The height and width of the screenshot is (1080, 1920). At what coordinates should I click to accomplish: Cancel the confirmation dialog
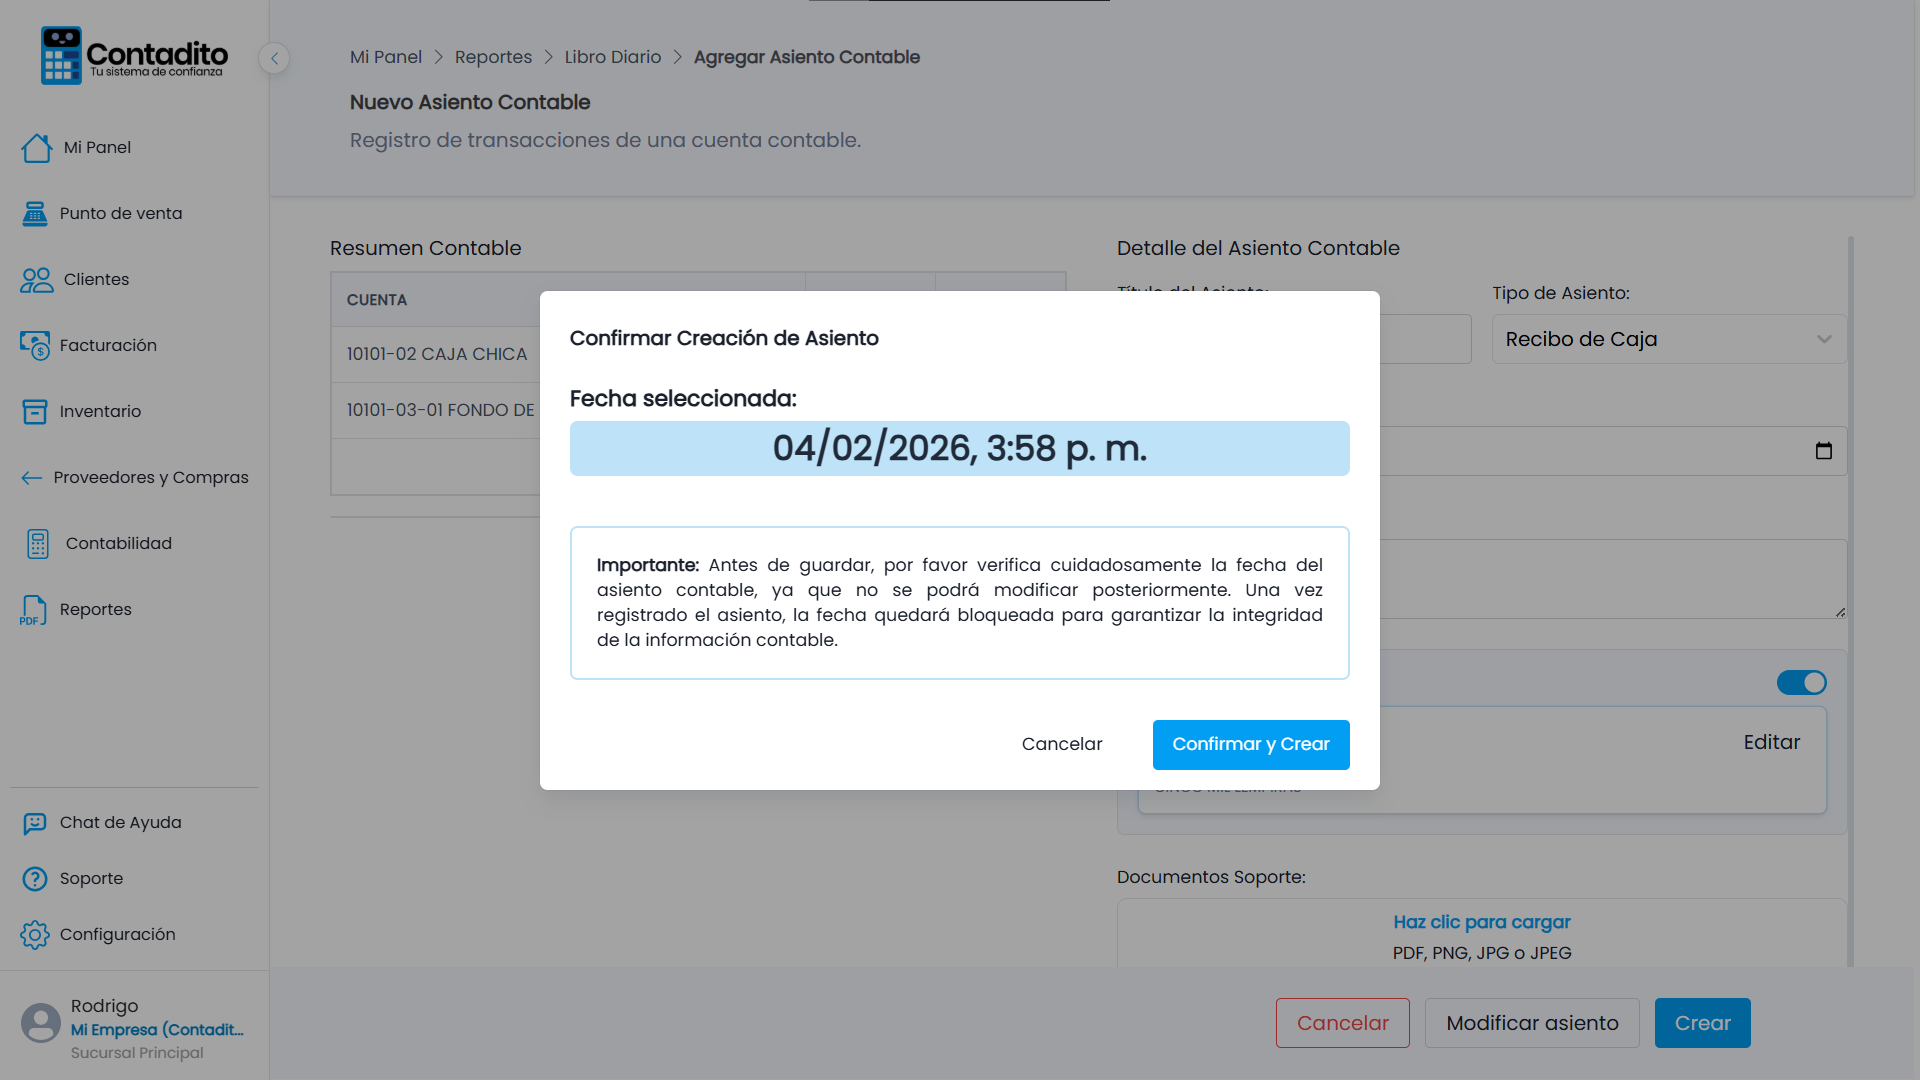tap(1062, 745)
